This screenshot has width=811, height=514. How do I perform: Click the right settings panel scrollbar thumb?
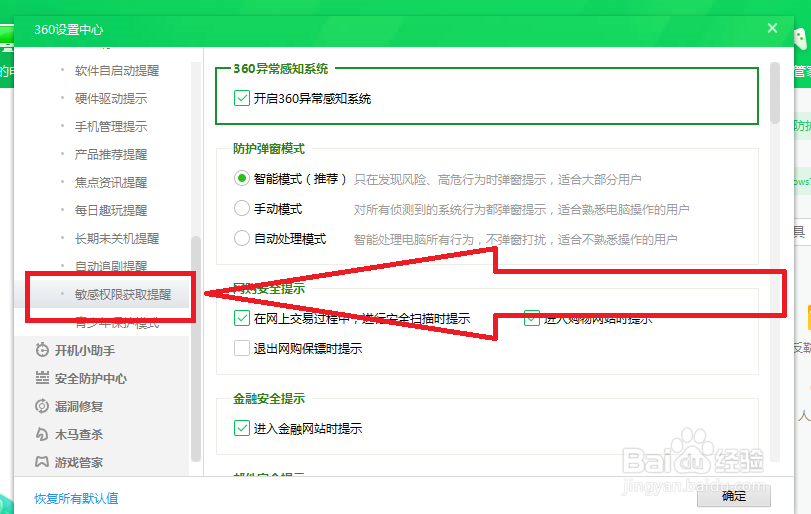click(774, 93)
